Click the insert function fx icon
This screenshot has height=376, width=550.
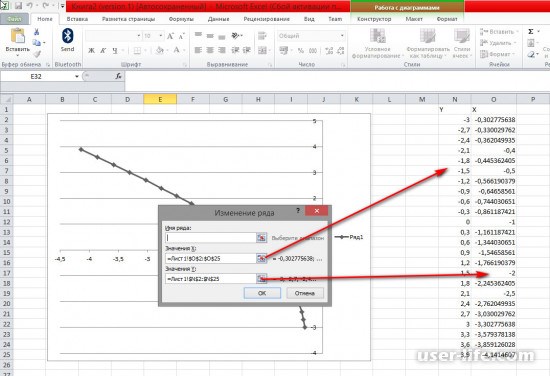click(119, 76)
